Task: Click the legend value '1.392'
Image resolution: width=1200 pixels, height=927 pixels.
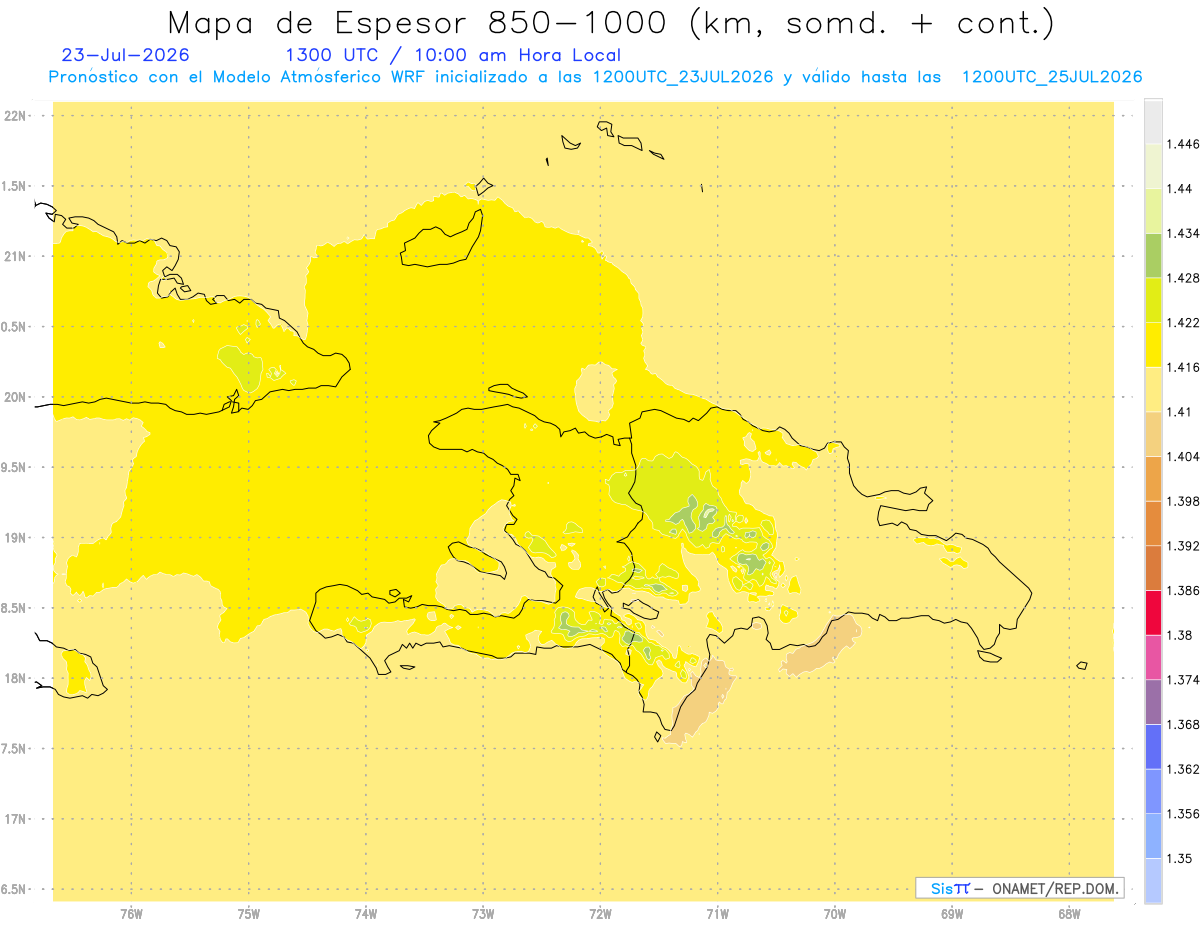Action: tap(1183, 546)
